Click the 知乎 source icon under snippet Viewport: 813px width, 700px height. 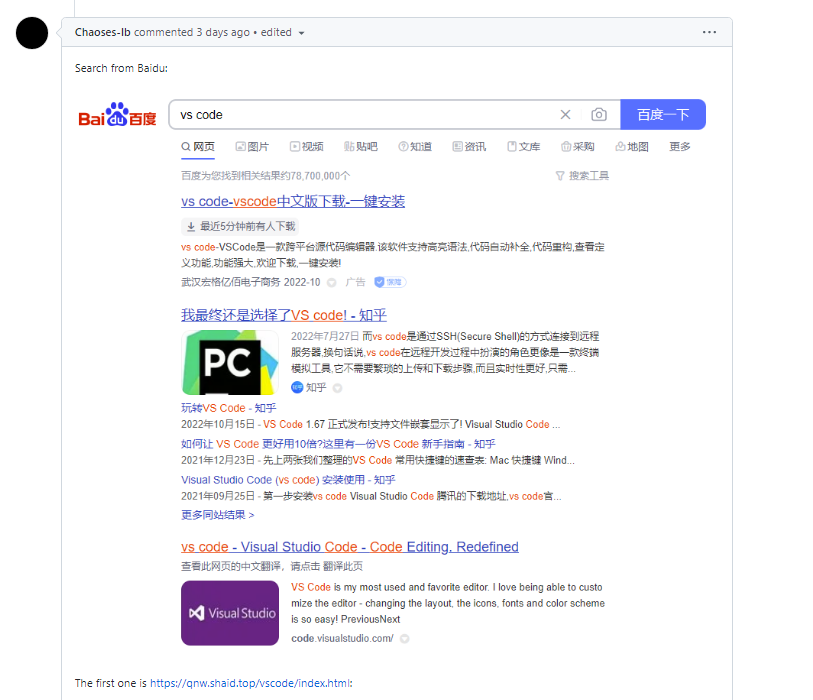pos(297,387)
